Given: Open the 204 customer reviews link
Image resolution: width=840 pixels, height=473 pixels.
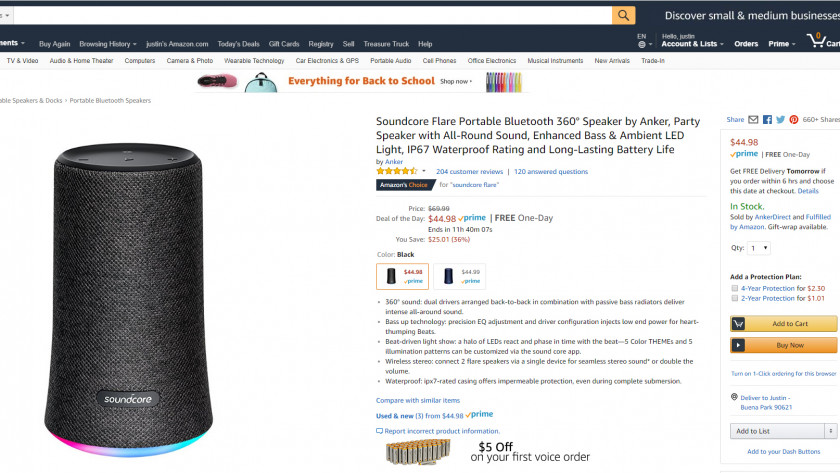Looking at the screenshot, I should click(x=471, y=171).
